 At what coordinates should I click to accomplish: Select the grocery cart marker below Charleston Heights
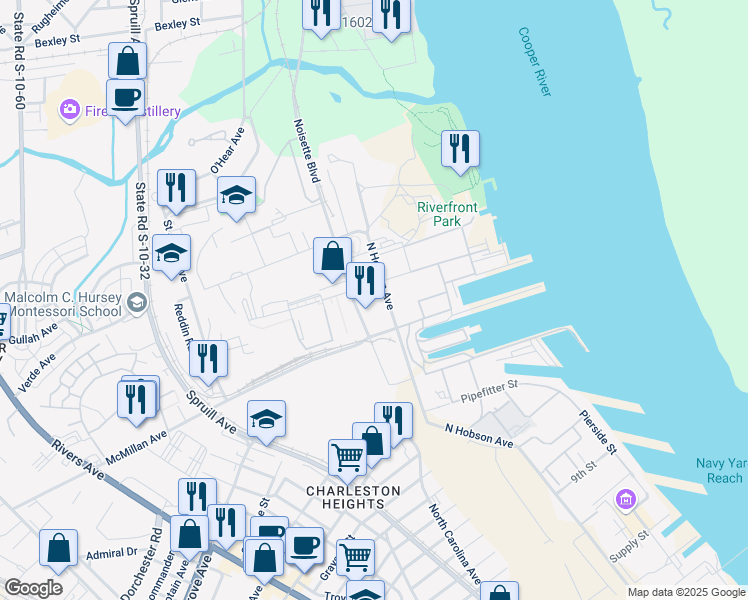click(x=356, y=558)
